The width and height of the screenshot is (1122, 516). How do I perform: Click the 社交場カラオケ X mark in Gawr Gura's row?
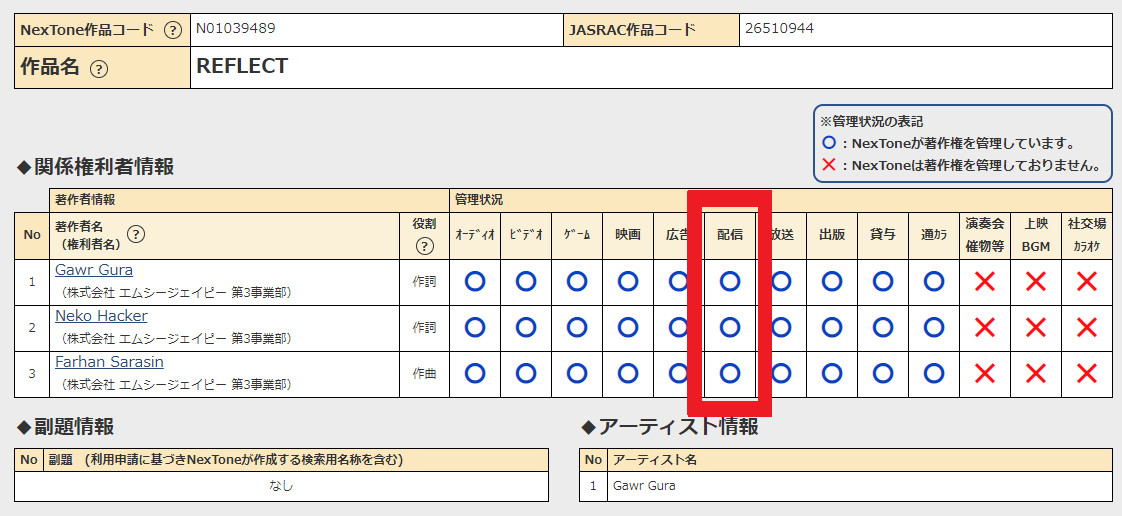(1086, 282)
